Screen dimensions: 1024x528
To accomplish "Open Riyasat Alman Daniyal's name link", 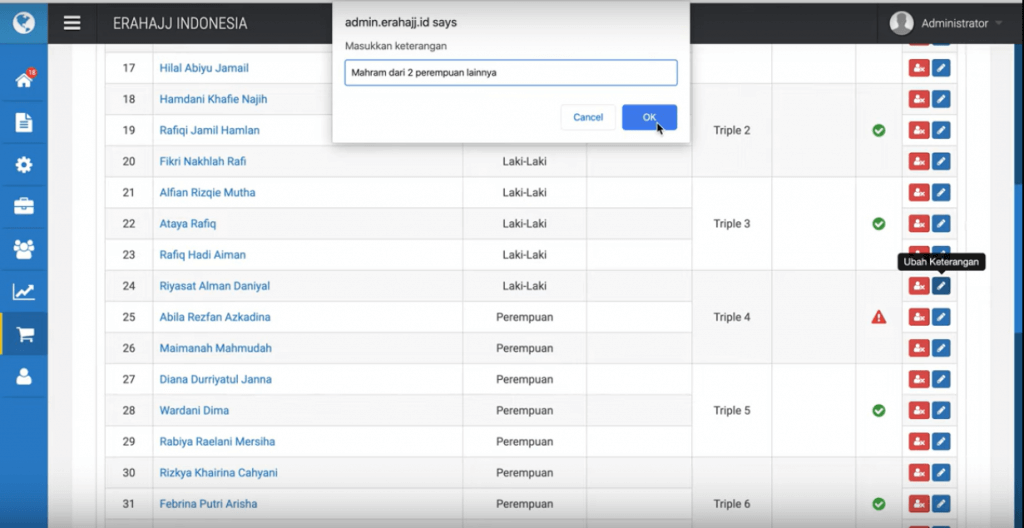I will pos(214,286).
